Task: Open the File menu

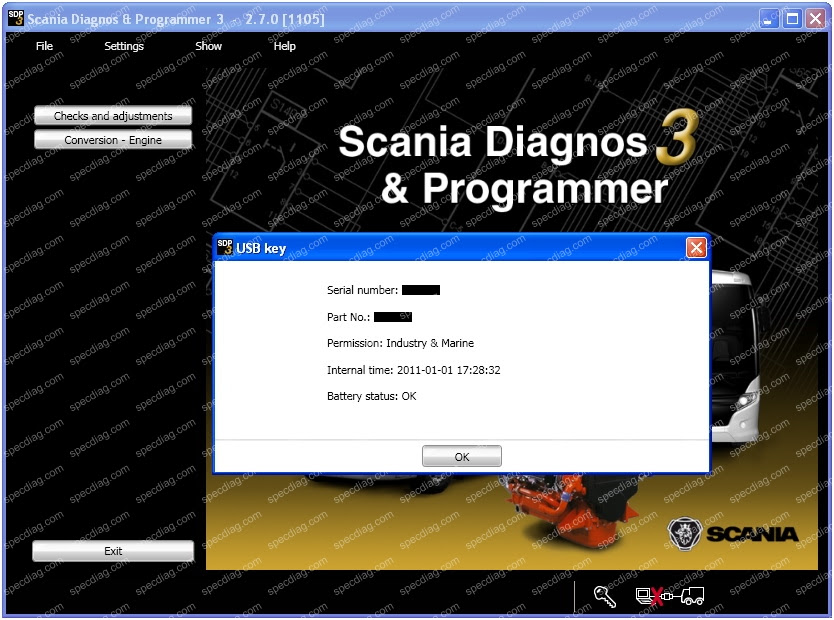Action: pyautogui.click(x=44, y=46)
